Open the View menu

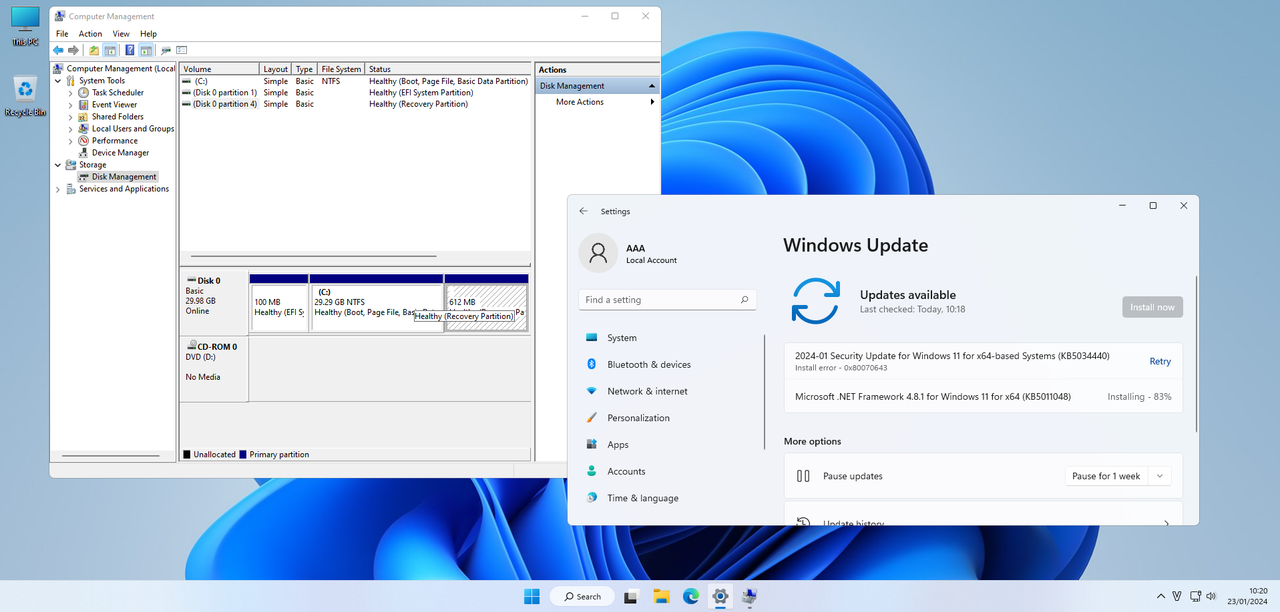tap(121, 34)
